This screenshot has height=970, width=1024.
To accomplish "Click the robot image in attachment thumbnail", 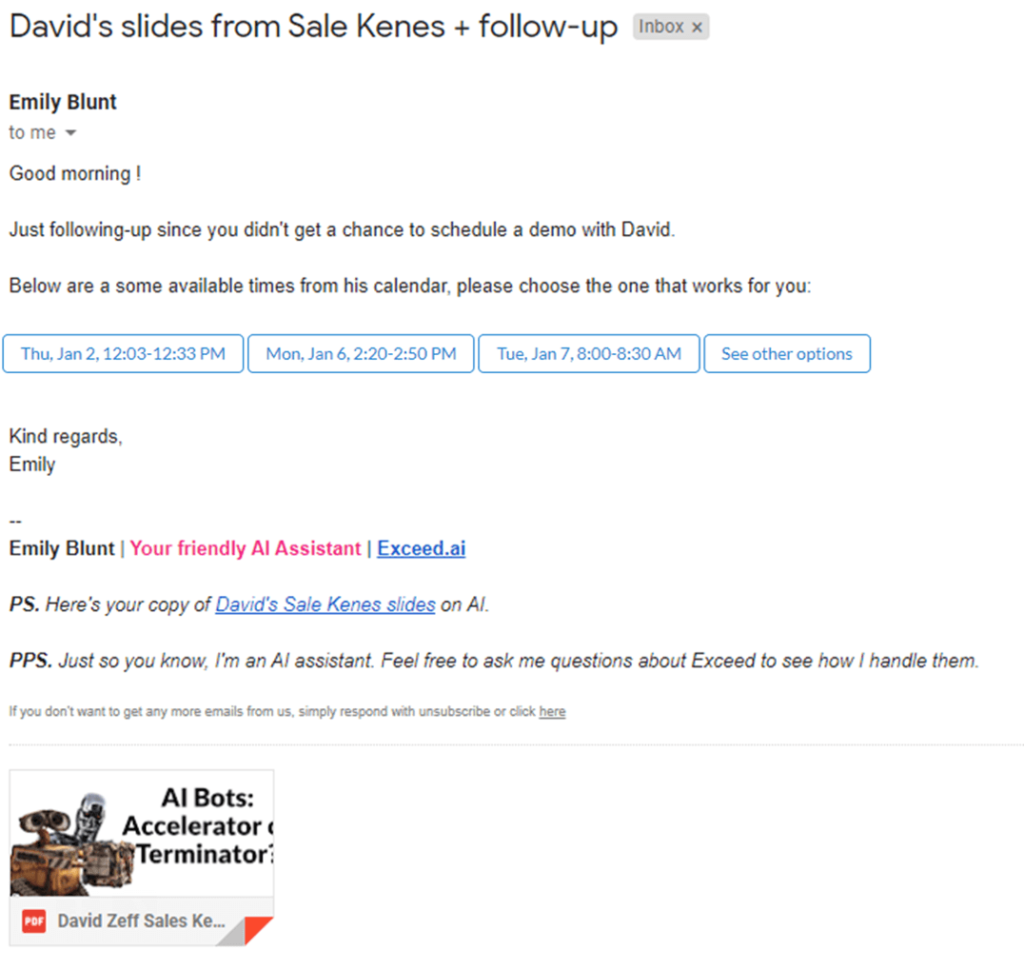I will click(x=72, y=843).
